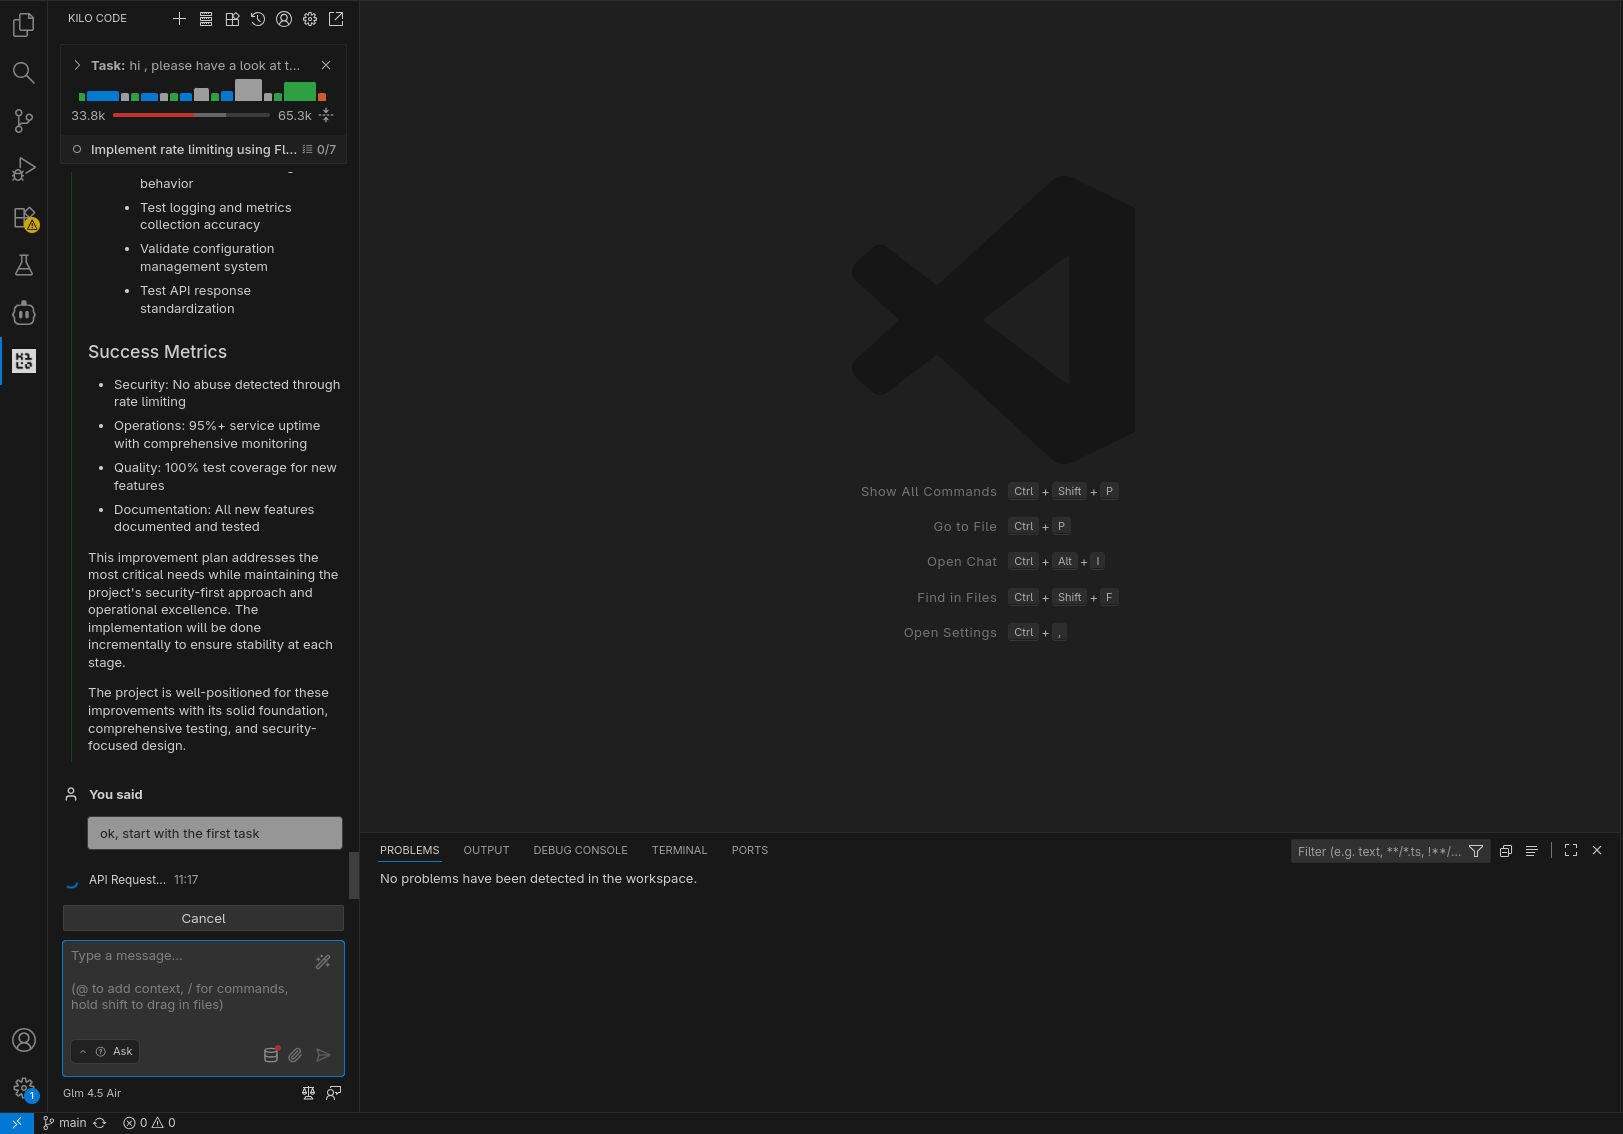1623x1134 pixels.
Task: Open Run and Debug view
Action: coord(24,169)
